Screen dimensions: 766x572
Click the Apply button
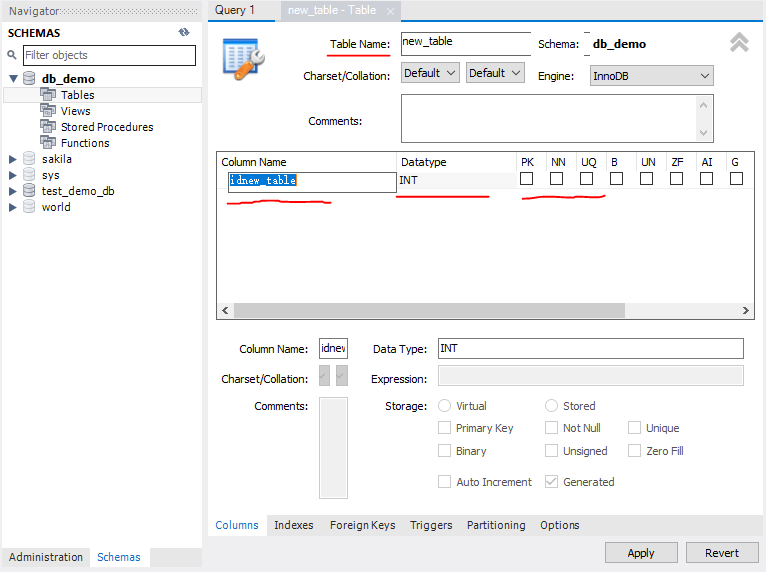click(x=641, y=553)
